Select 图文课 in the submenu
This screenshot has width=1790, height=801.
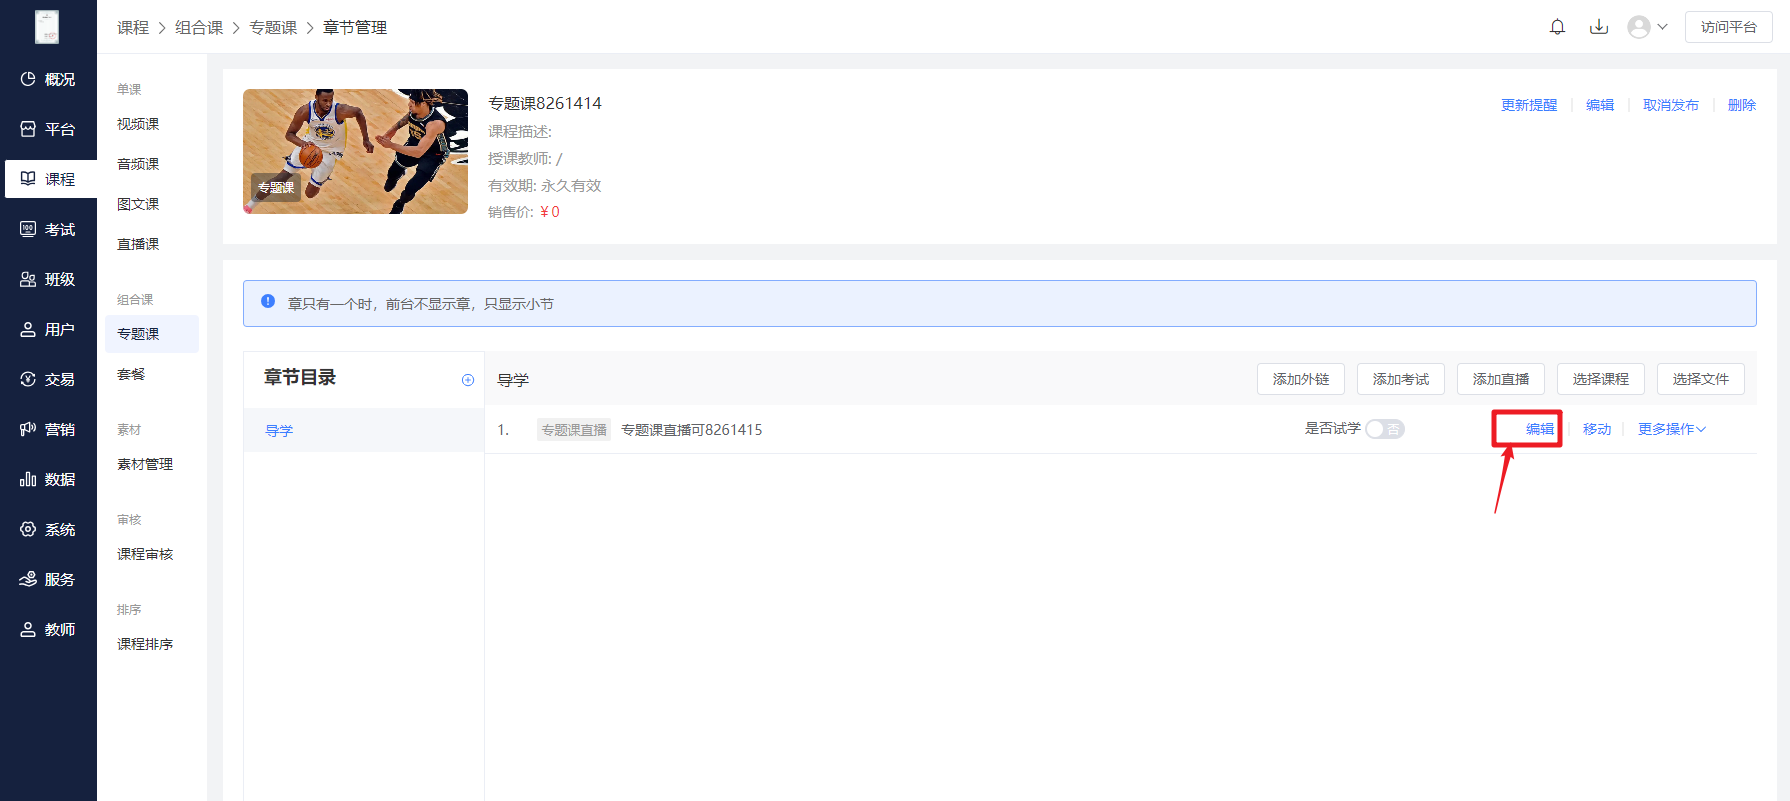point(138,204)
